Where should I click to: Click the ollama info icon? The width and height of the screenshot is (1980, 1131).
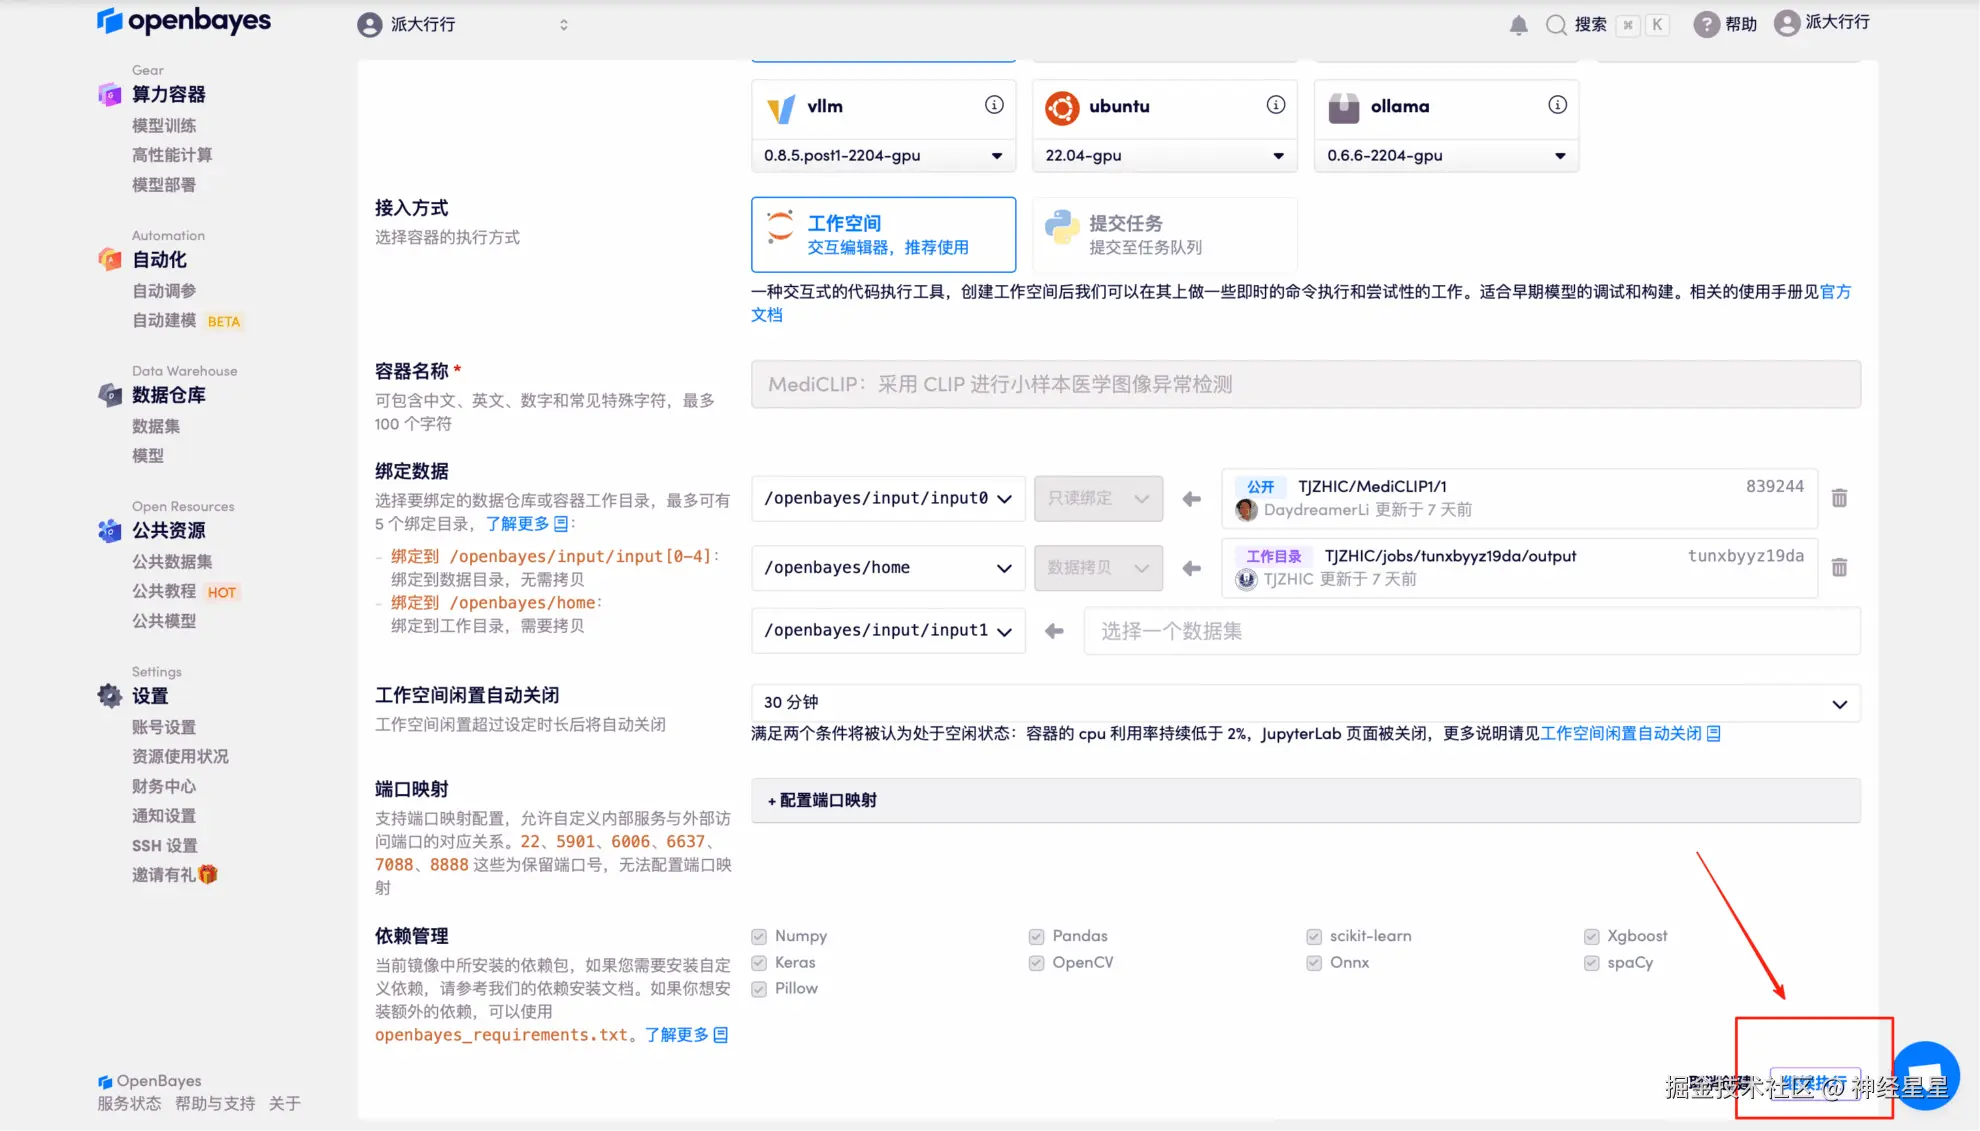click(1557, 105)
